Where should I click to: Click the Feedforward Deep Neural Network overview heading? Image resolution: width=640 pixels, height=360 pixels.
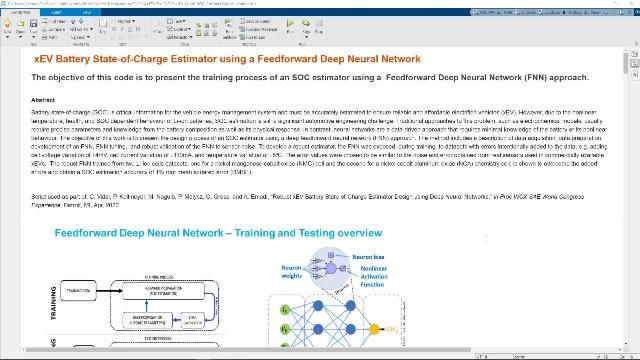(218, 233)
